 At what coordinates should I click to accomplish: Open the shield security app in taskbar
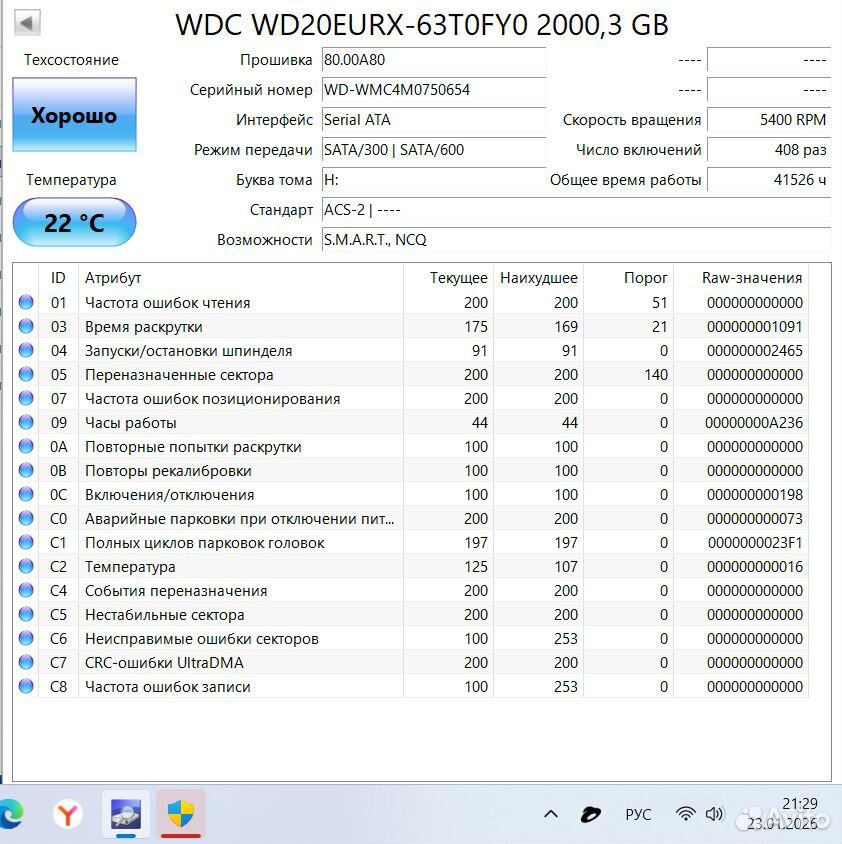(x=181, y=814)
